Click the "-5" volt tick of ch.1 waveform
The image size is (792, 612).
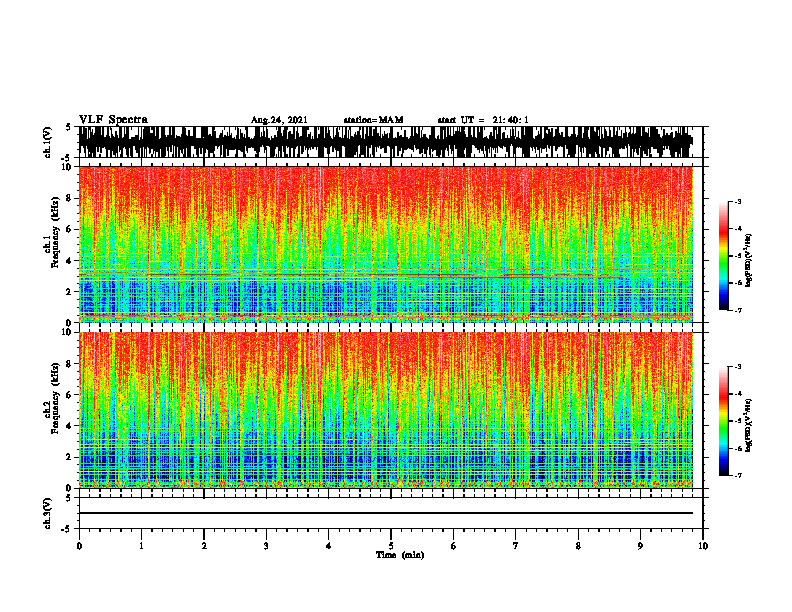(x=66, y=158)
